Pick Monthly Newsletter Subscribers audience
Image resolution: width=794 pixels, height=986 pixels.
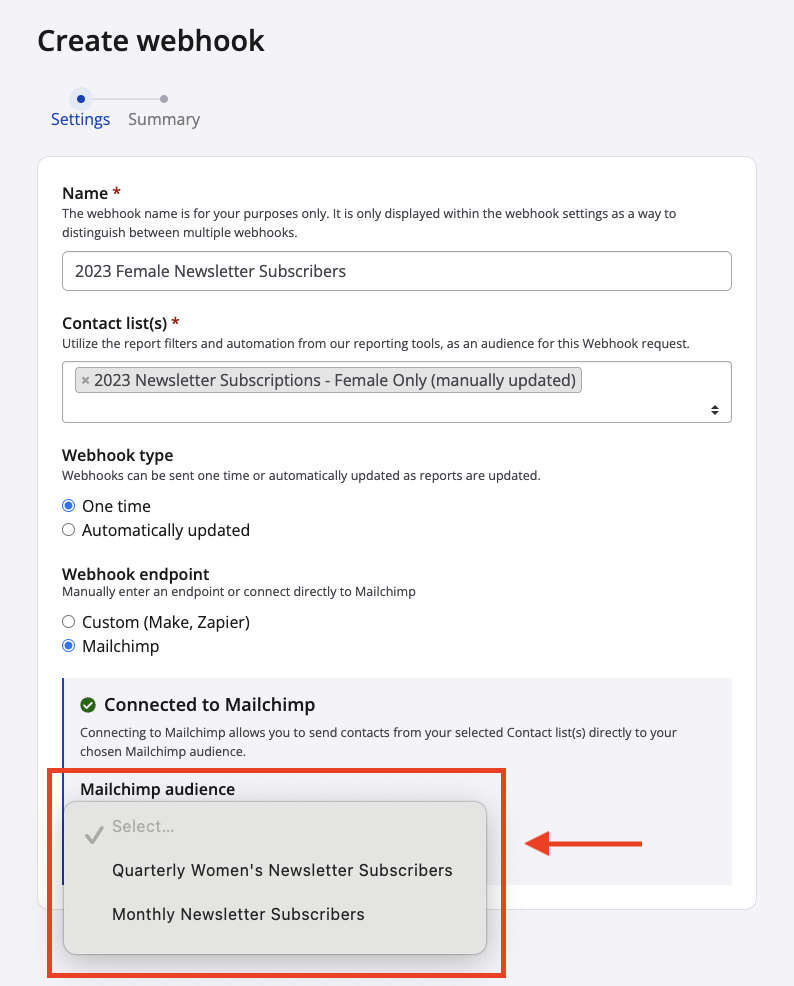[238, 914]
